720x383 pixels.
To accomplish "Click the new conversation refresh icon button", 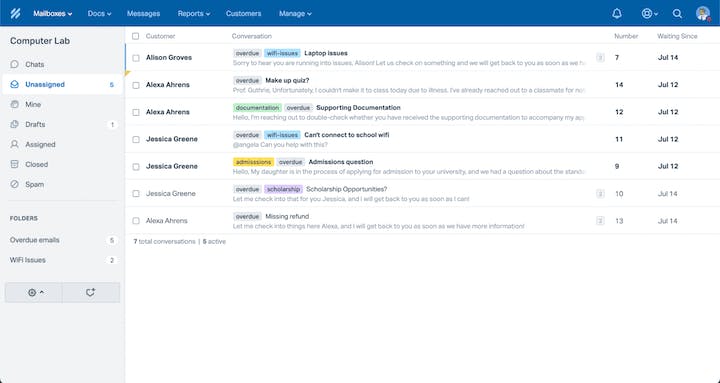I will click(x=90, y=292).
